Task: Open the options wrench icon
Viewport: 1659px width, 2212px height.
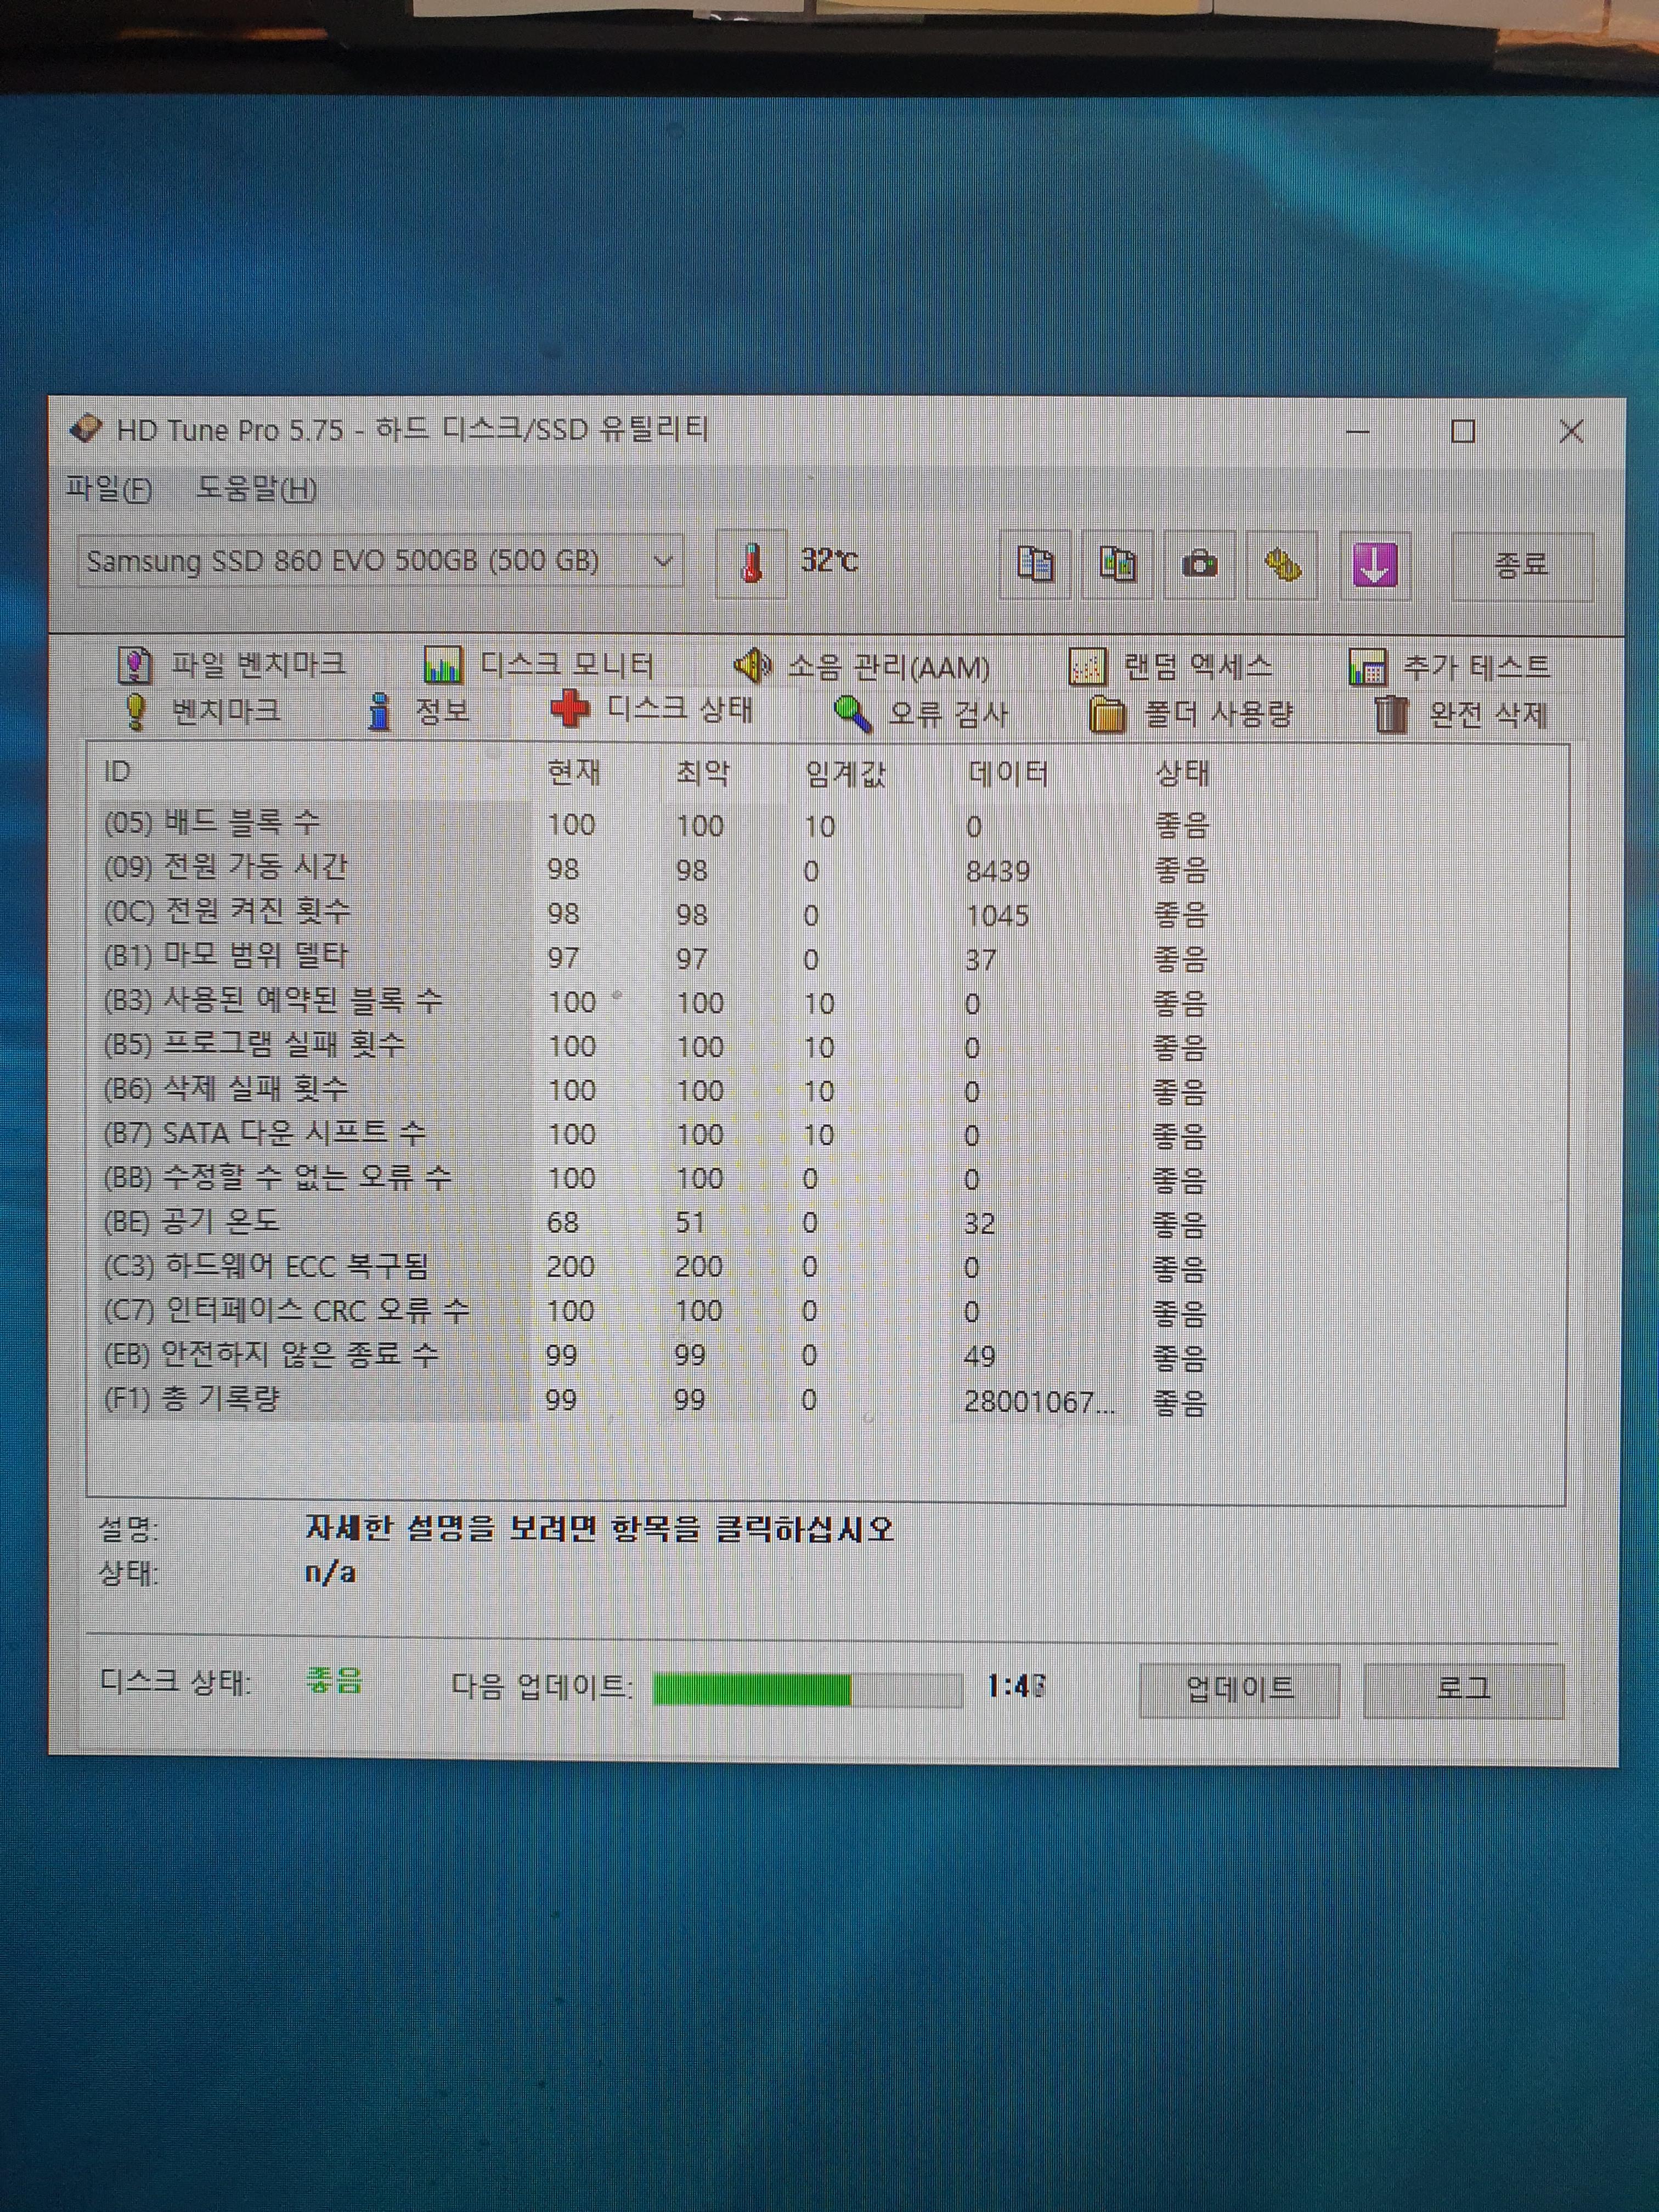Action: (x=1282, y=566)
